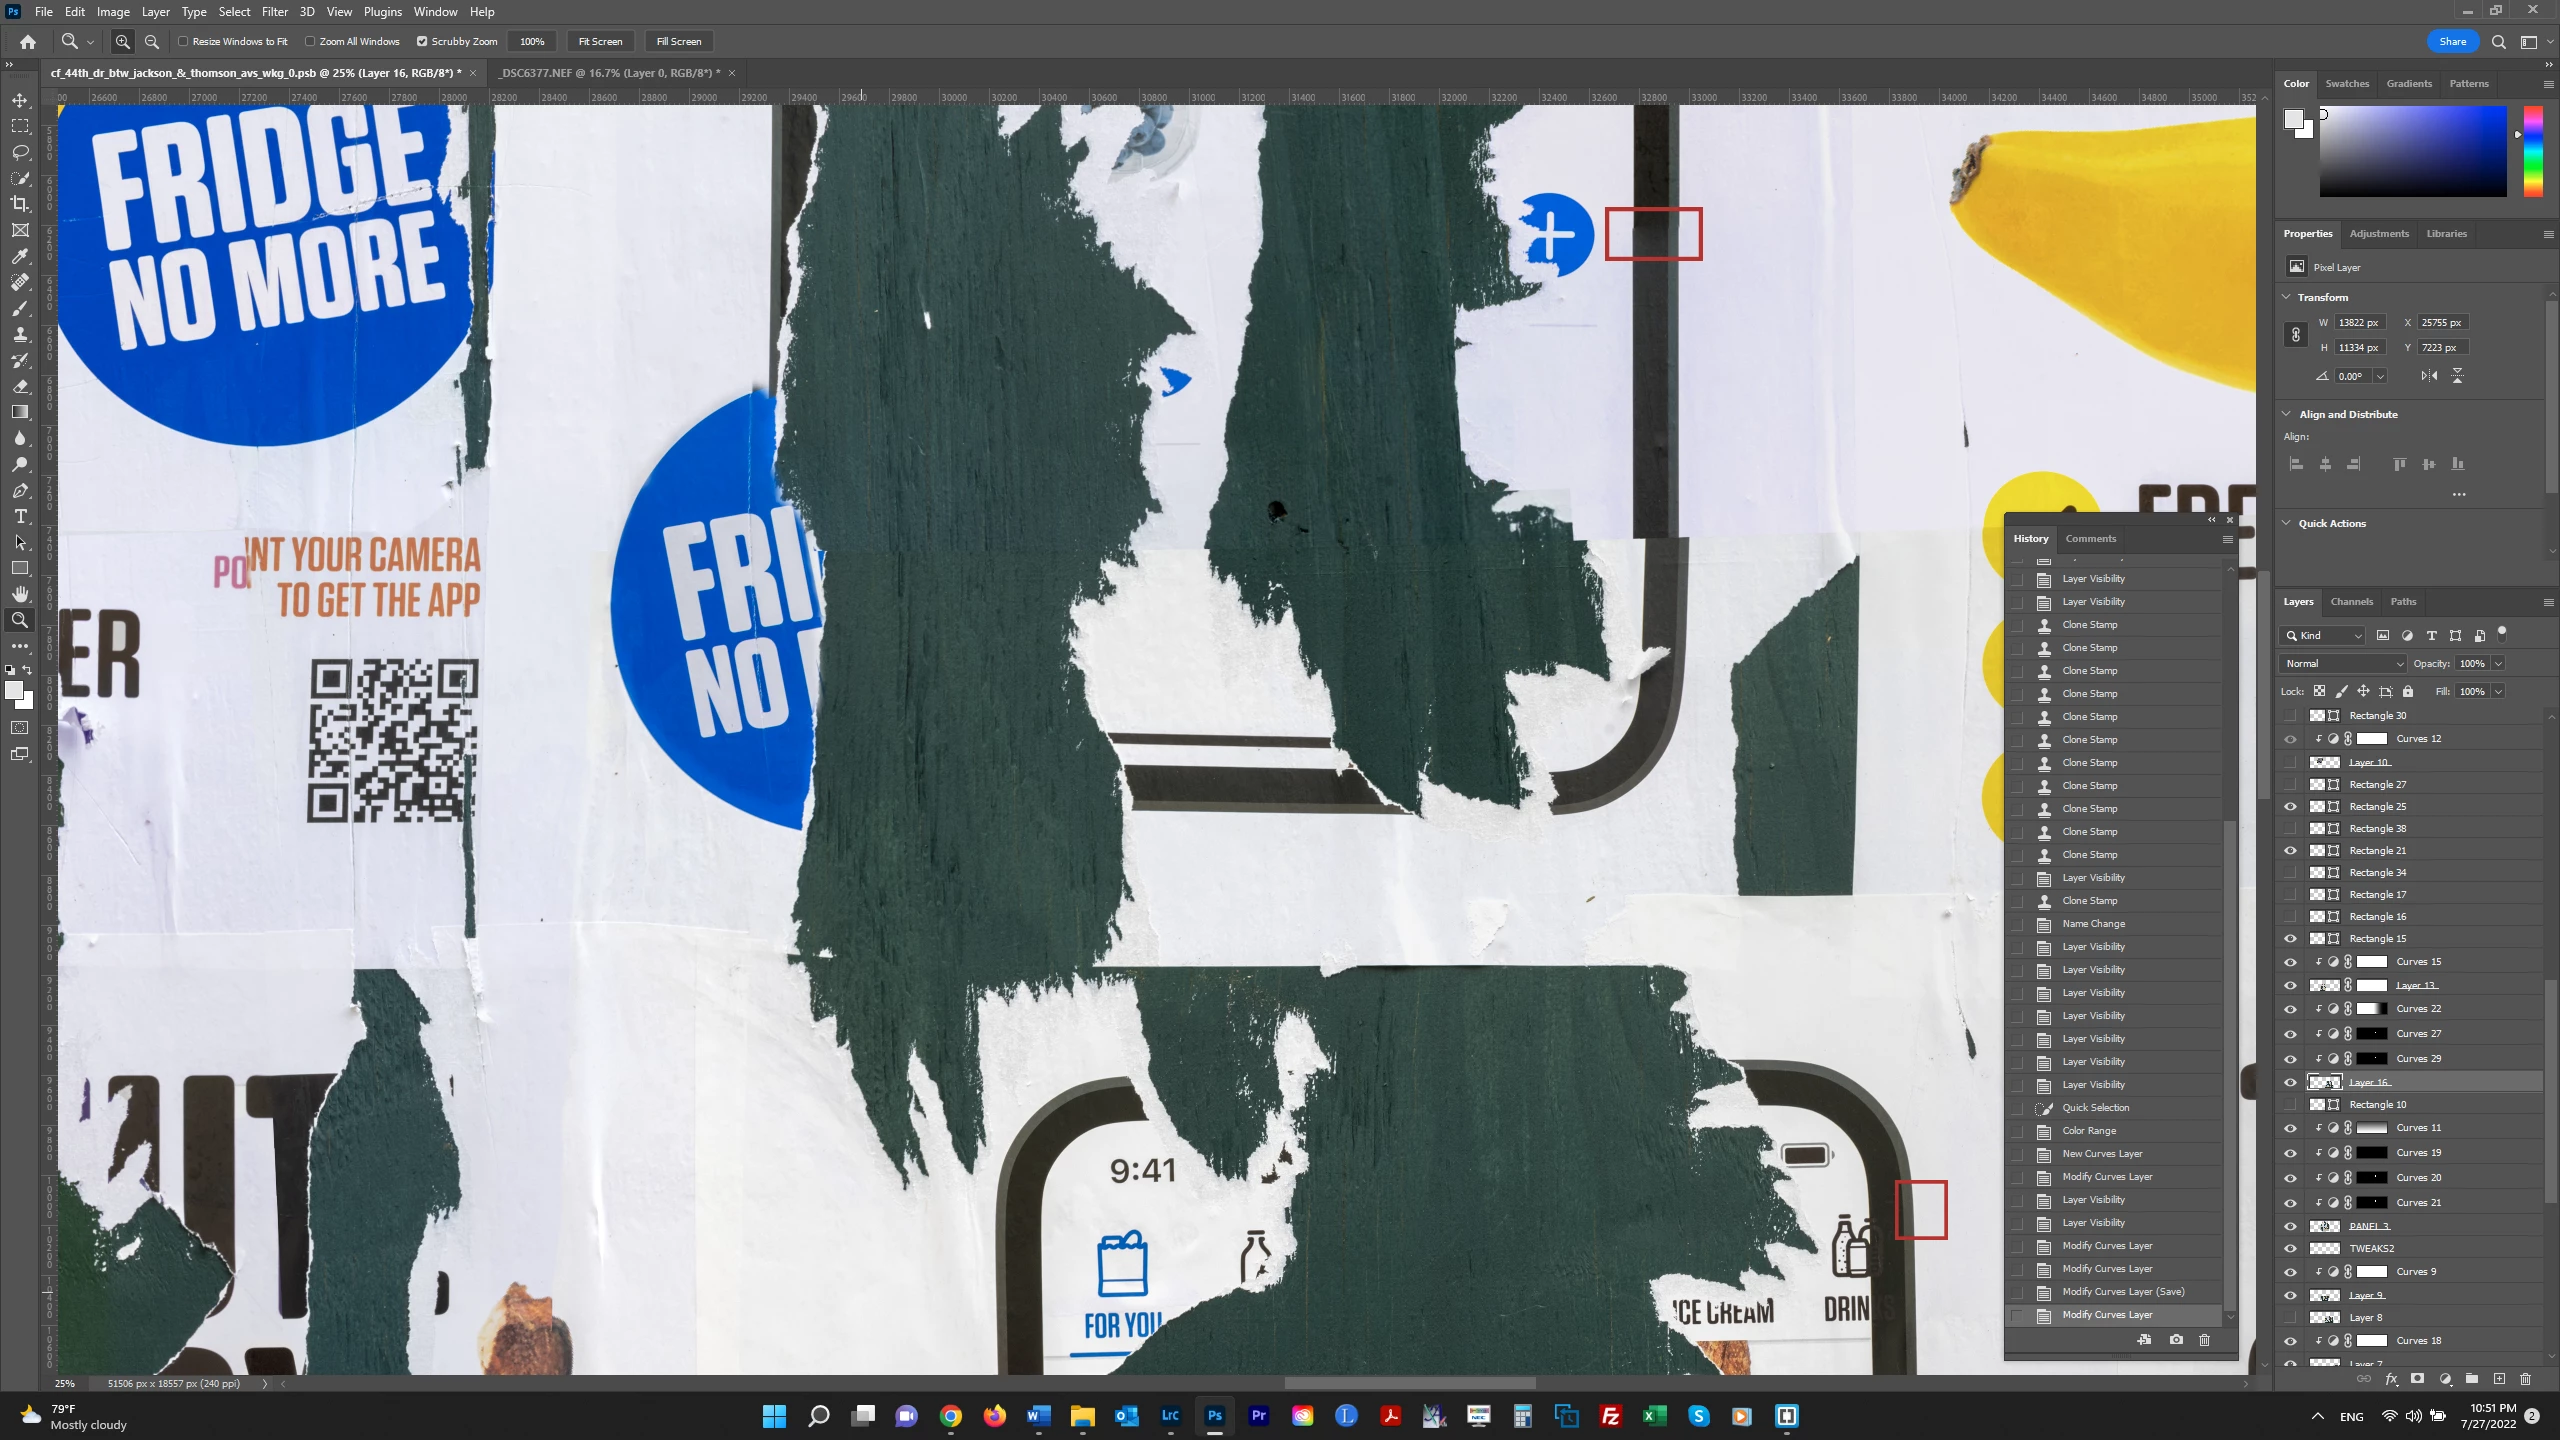Viewport: 2560px width, 1440px height.
Task: Delete current state in History panel
Action: pos(2204,1340)
